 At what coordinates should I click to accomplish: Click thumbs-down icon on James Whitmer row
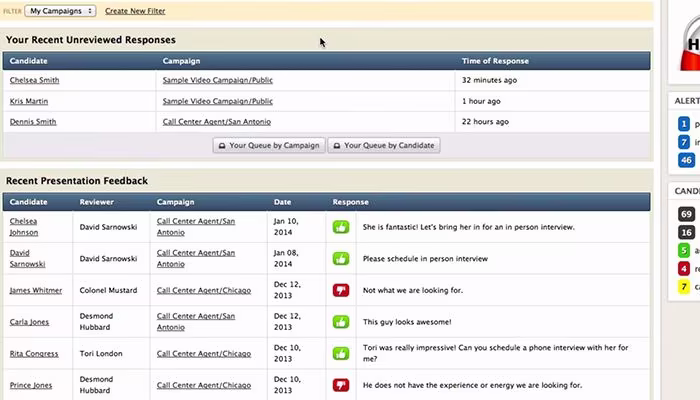(x=341, y=290)
